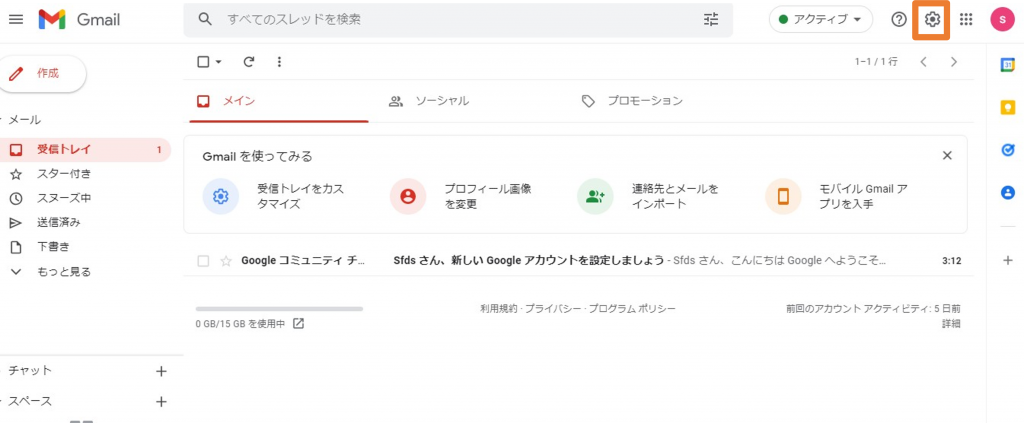
Task: Switch to the プロモーション tab
Action: pyautogui.click(x=632, y=101)
